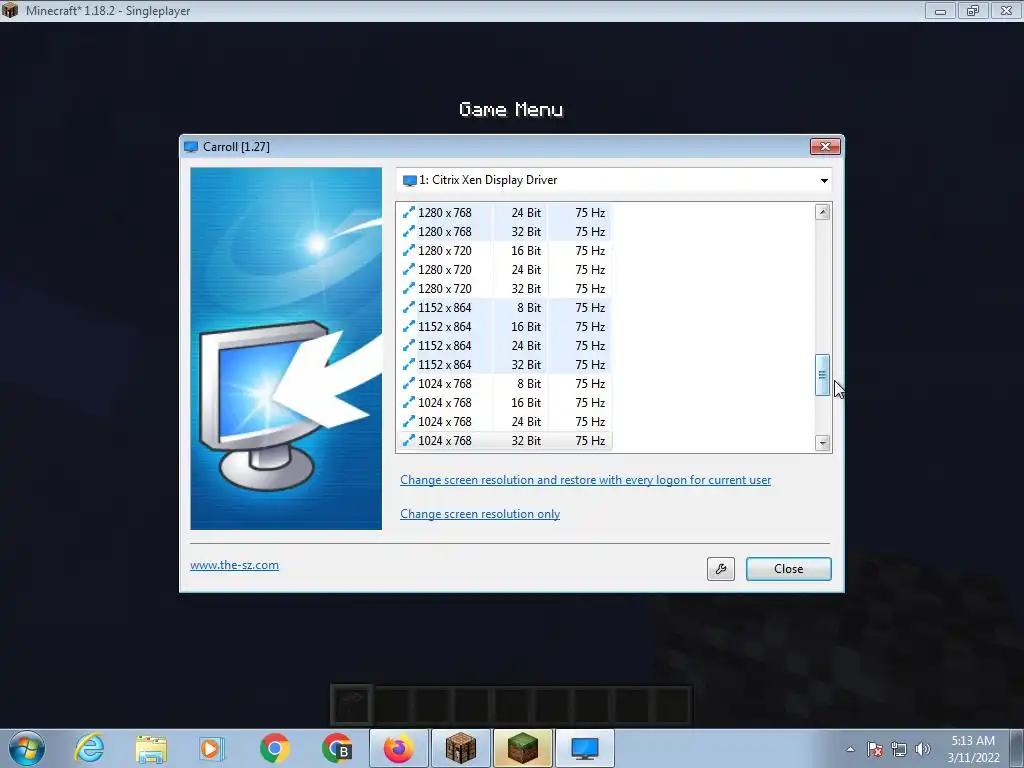This screenshot has height=768, width=1024.
Task: Select row 1152 x 864 32 Bit
Action: 504,364
